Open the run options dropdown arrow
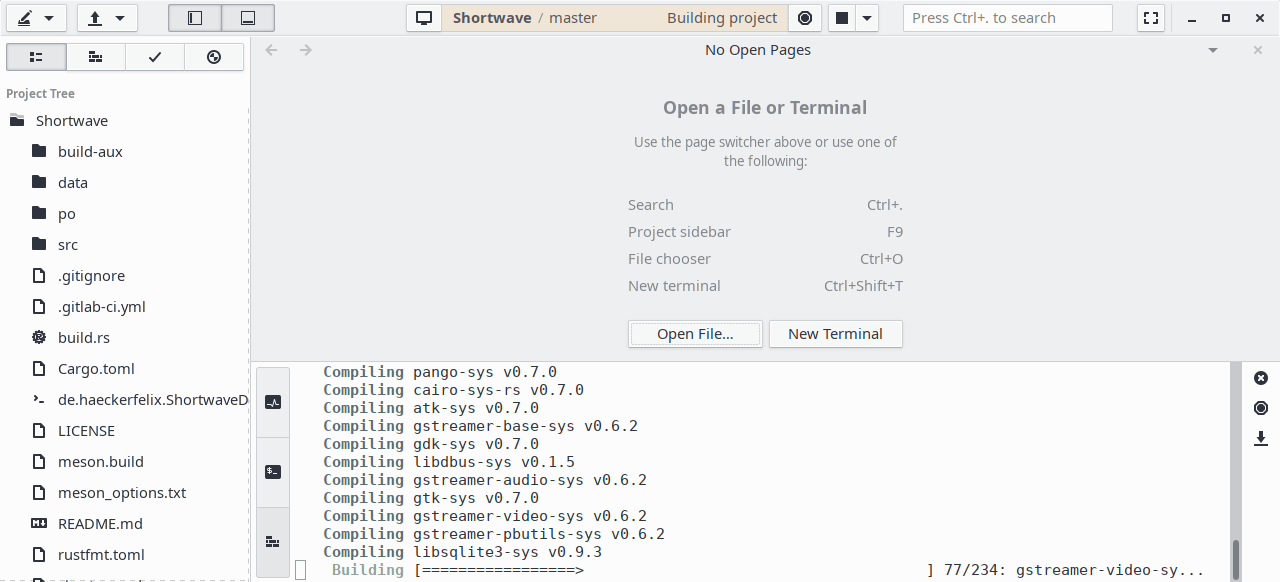 (x=867, y=18)
